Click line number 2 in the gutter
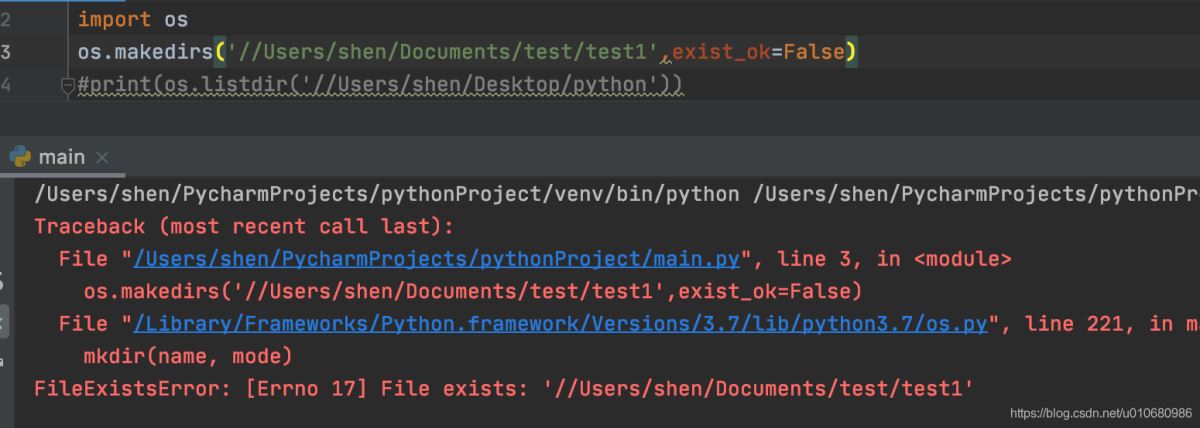The height and width of the screenshot is (428, 1200). pos(6,19)
